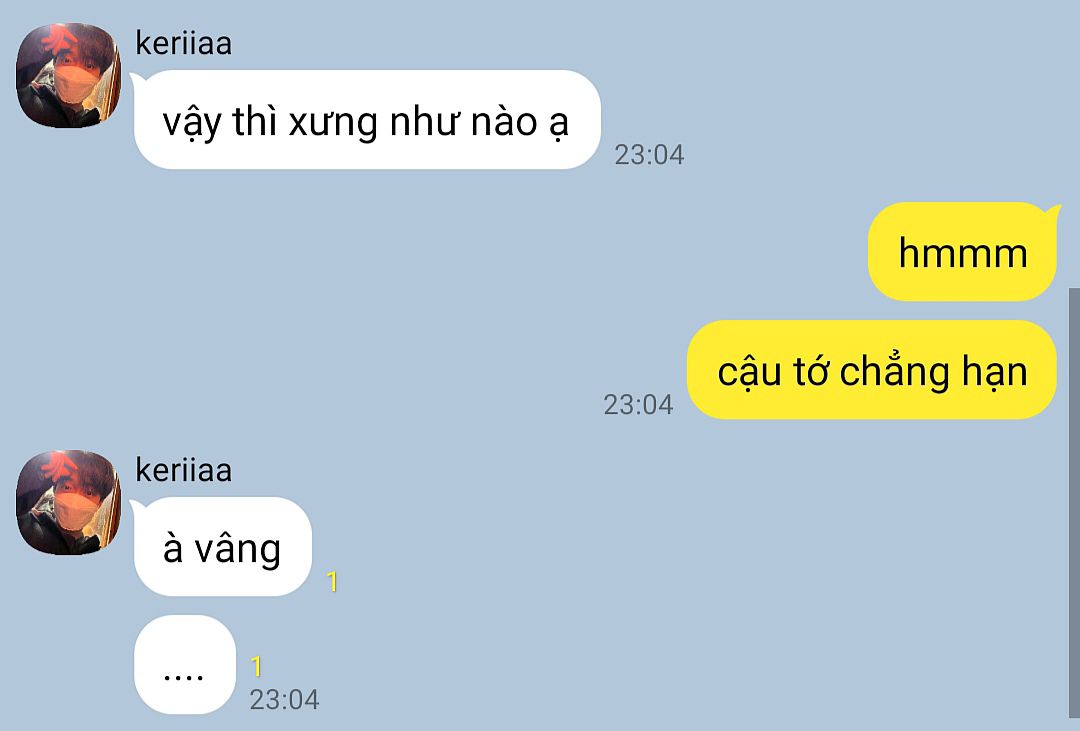Click the tail of the 'hmmm' bubble
Image resolution: width=1080 pixels, height=731 pixels.
click(x=1052, y=209)
